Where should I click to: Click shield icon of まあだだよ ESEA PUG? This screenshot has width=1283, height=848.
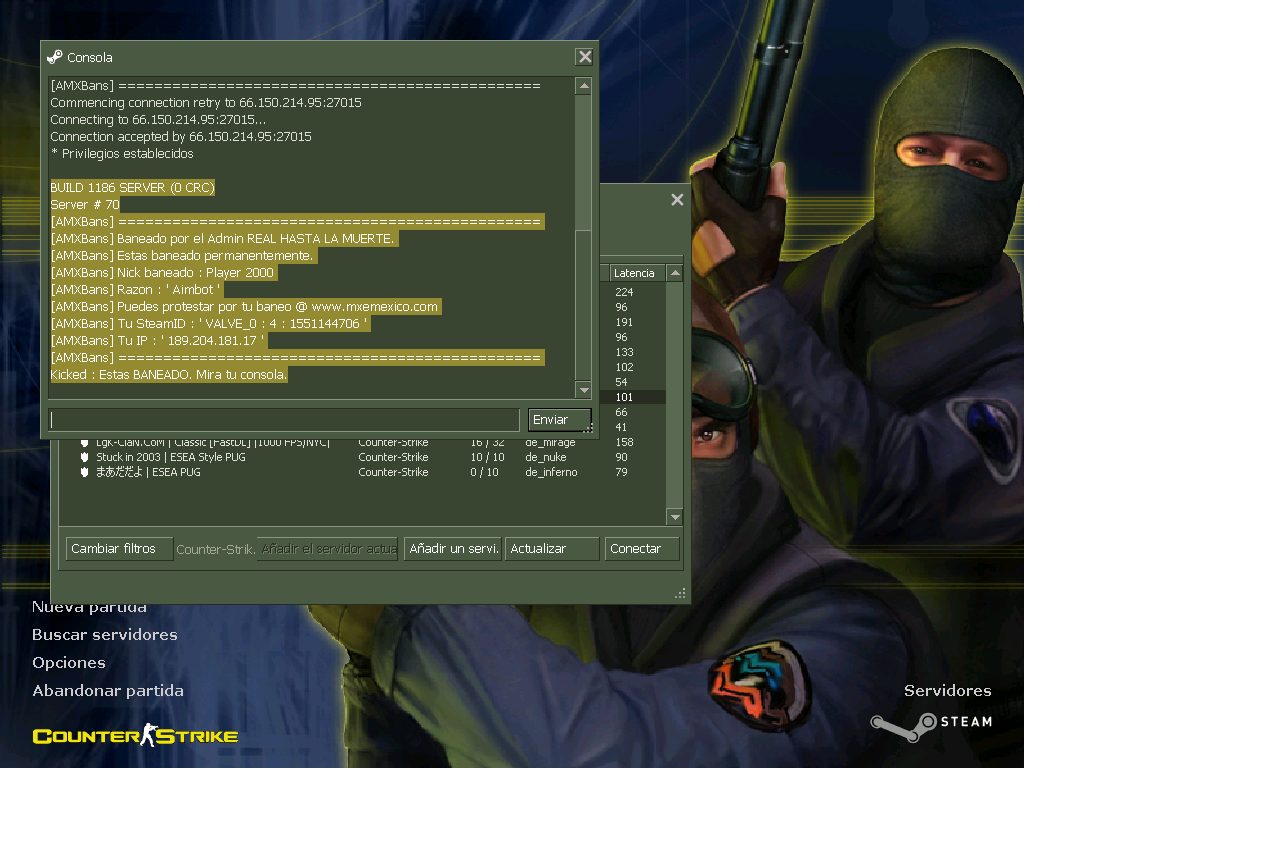click(85, 472)
